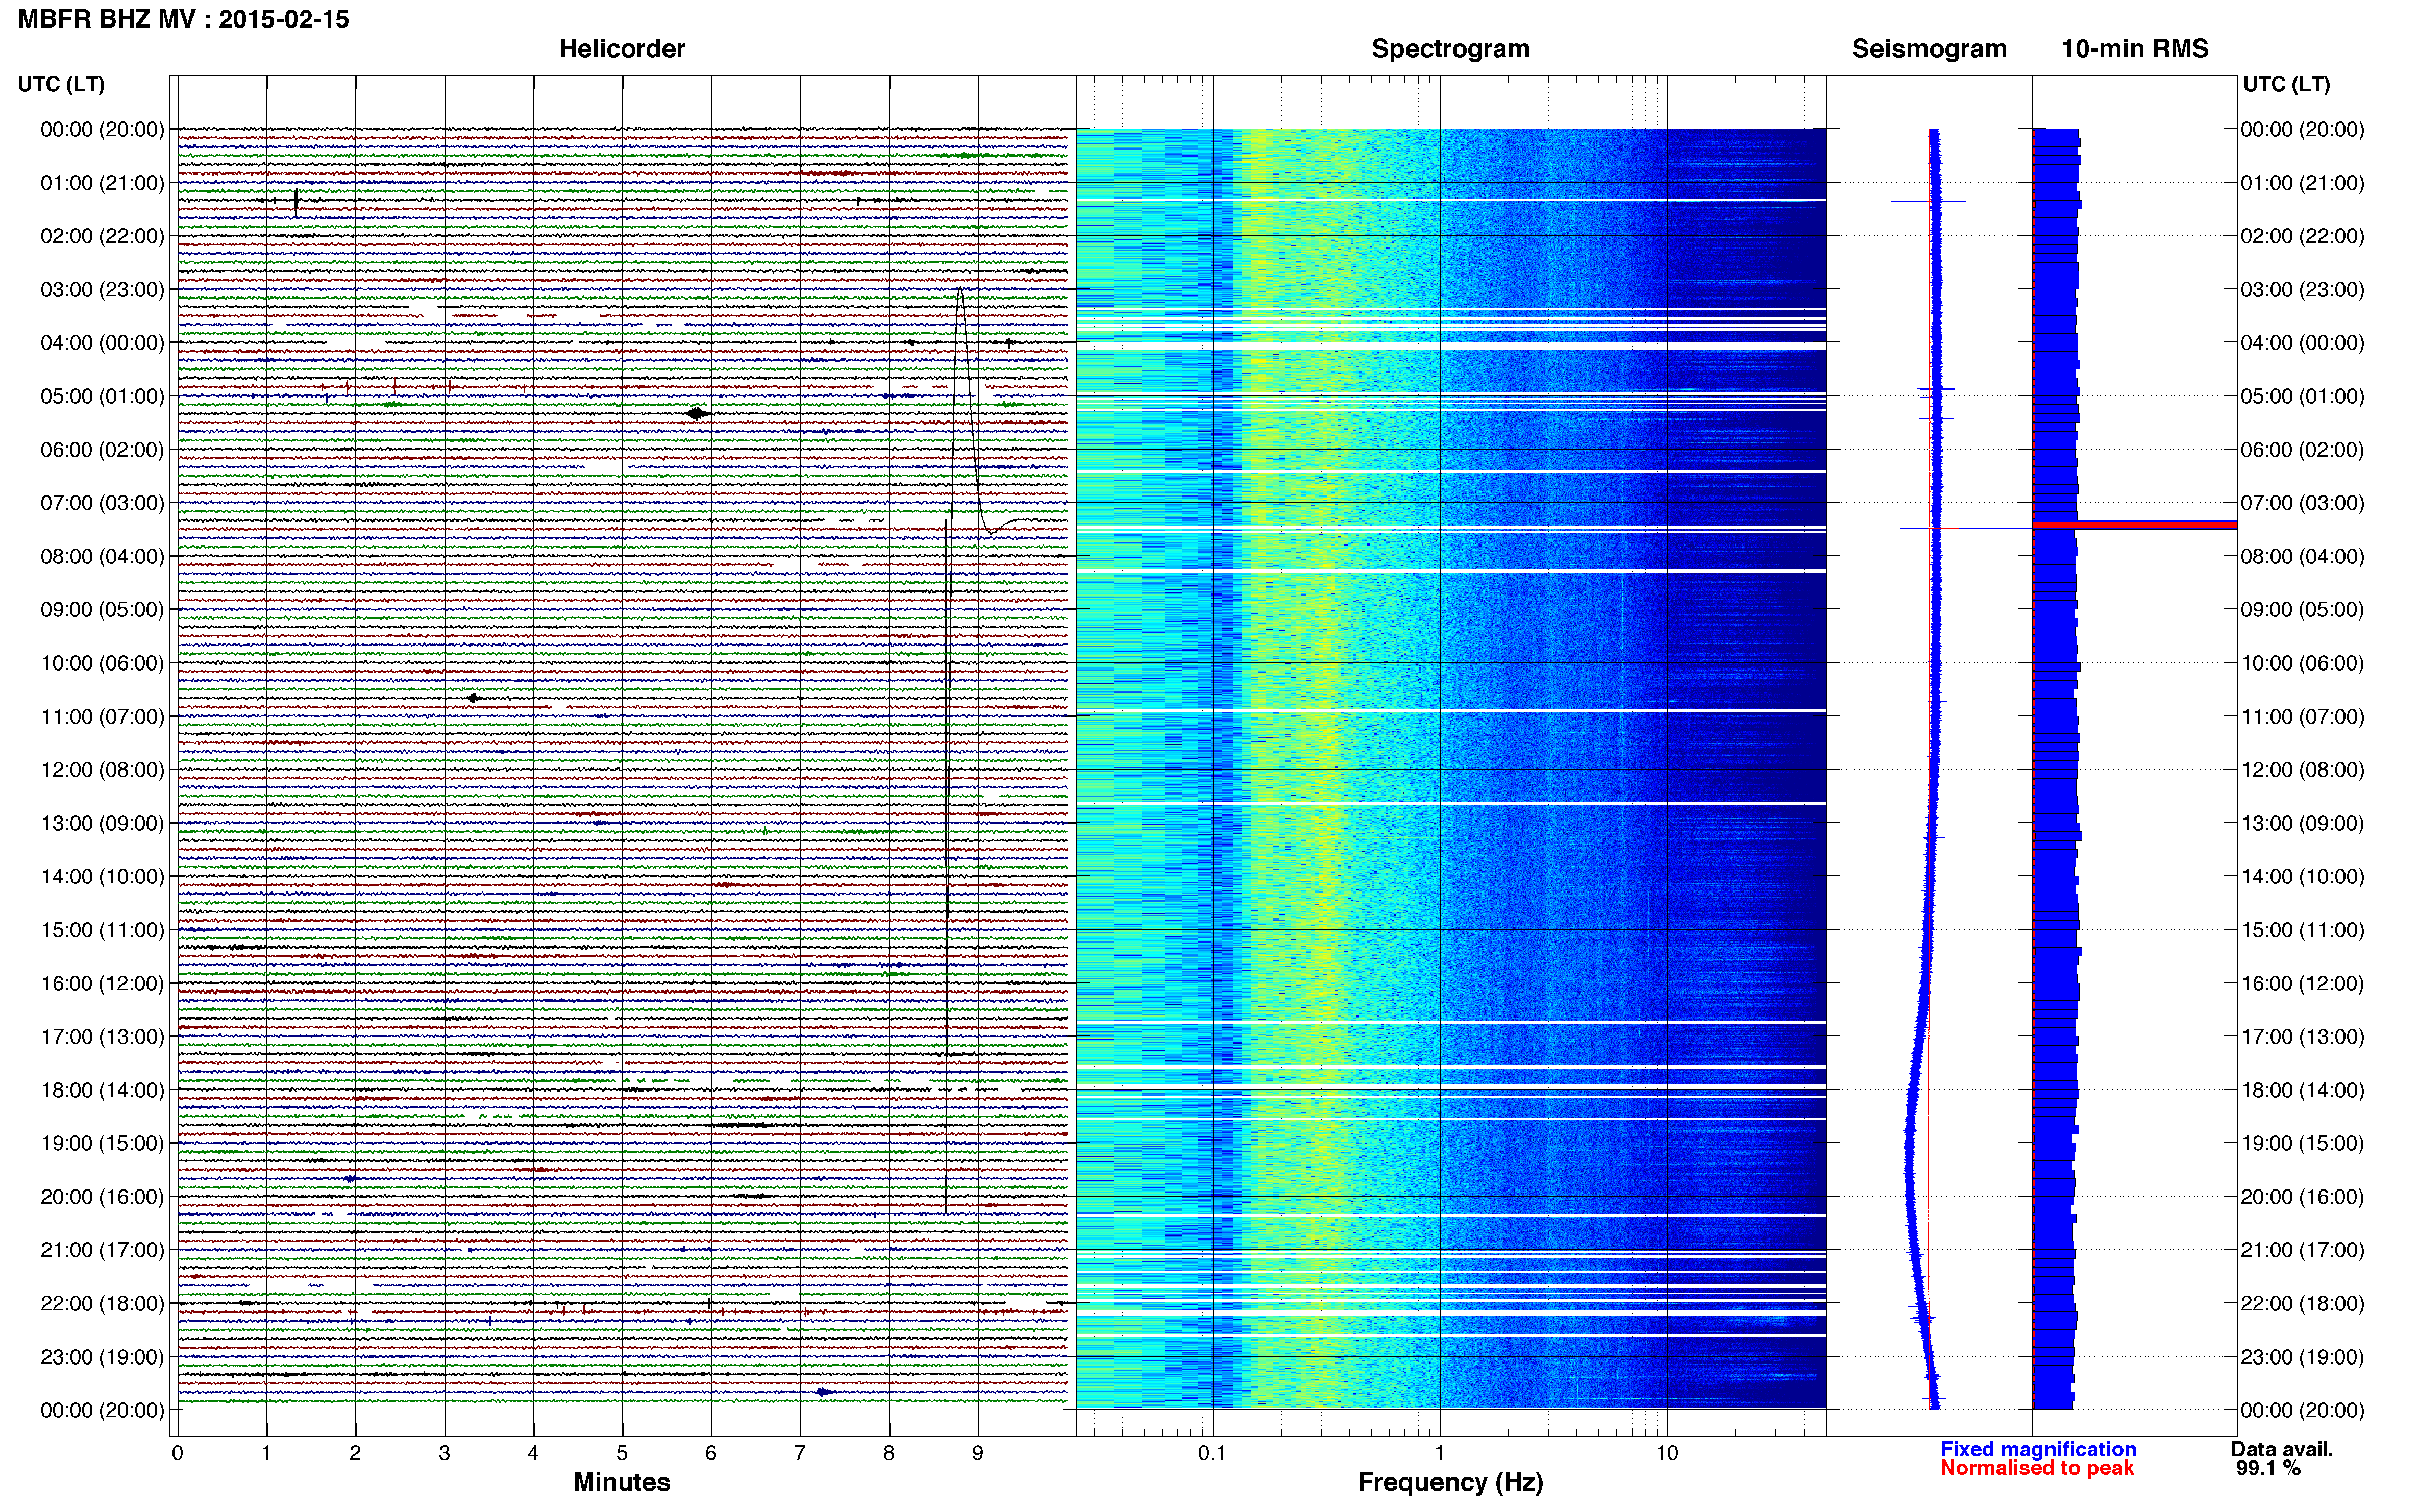
Task: Click the red peak bar in the RMS panel
Action: coord(2135,524)
